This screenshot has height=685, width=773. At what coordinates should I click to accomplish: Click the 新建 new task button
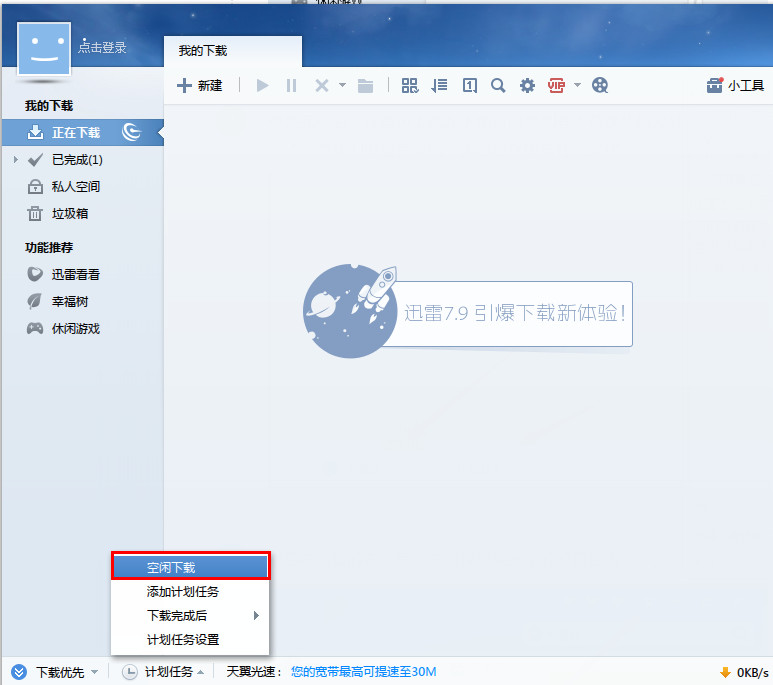(200, 86)
